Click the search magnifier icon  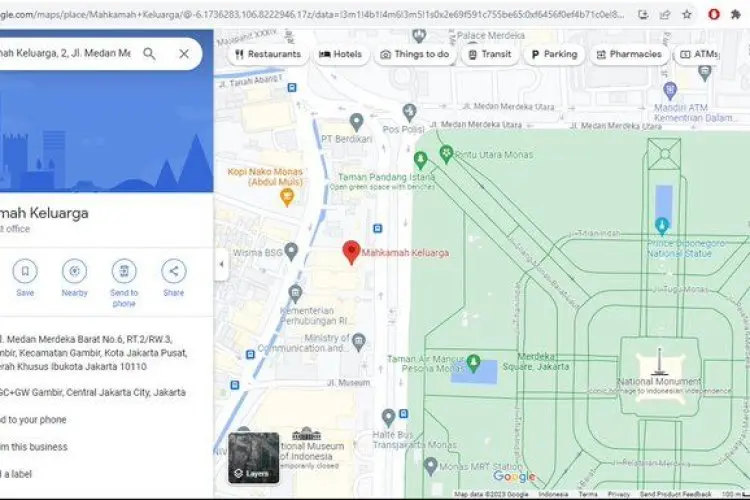coord(149,54)
